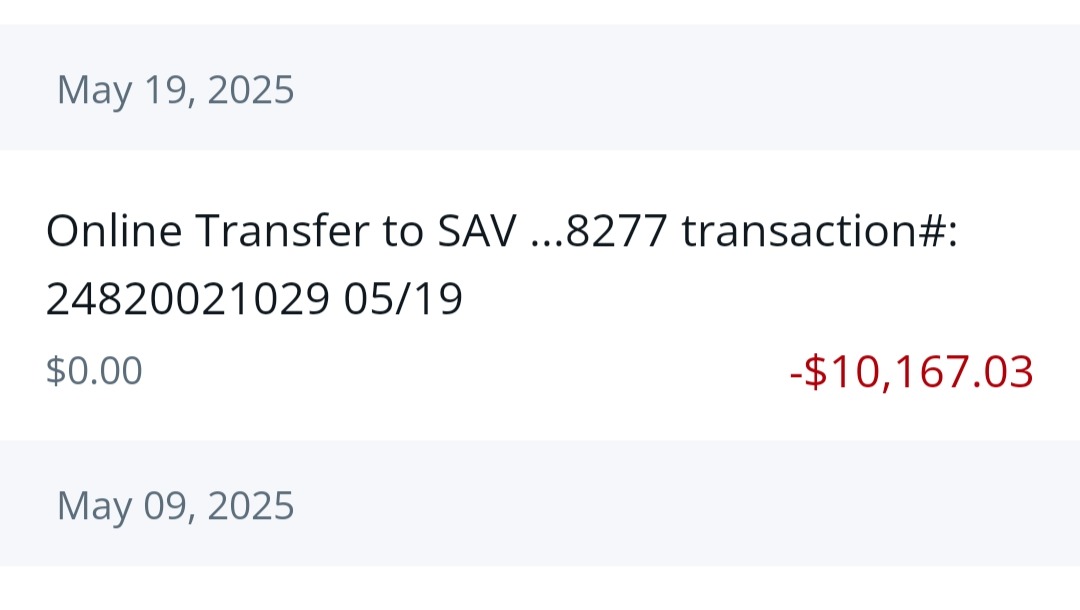Click the word 'May' in May 09 header
This screenshot has width=1080, height=610.
click(92, 505)
